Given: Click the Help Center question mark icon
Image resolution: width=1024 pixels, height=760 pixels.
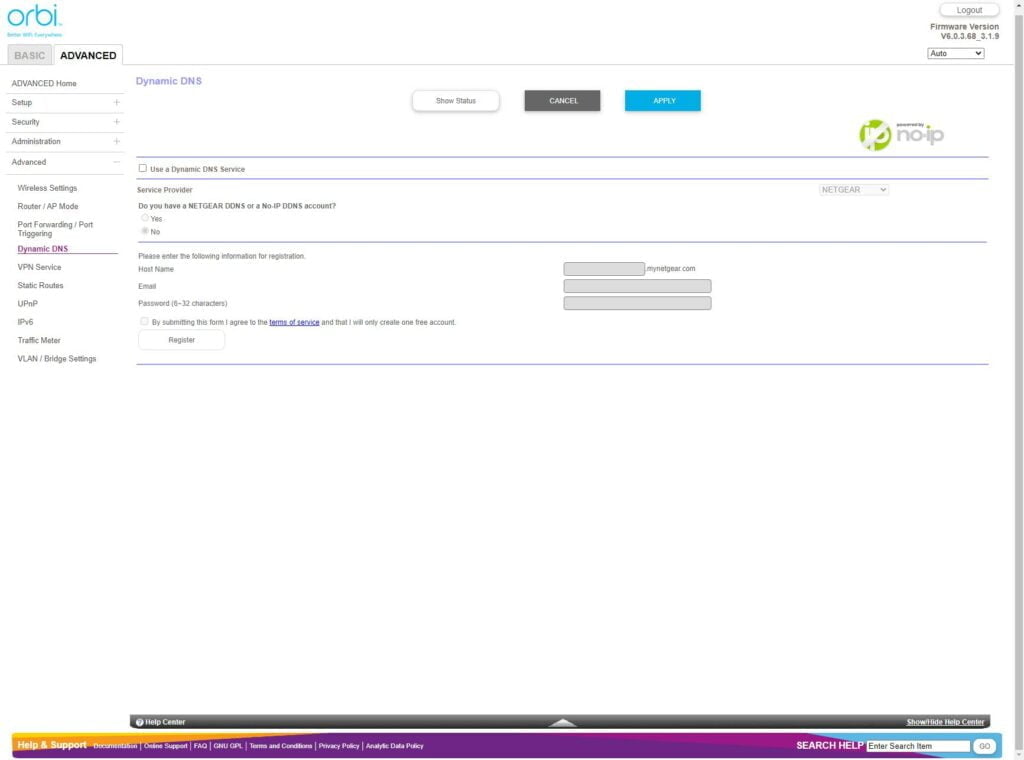Looking at the screenshot, I should pos(140,722).
